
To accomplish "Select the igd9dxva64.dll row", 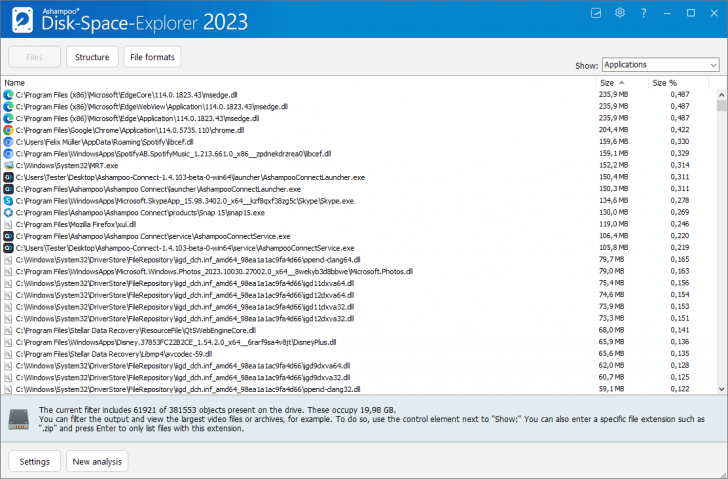I will pyautogui.click(x=358, y=366).
